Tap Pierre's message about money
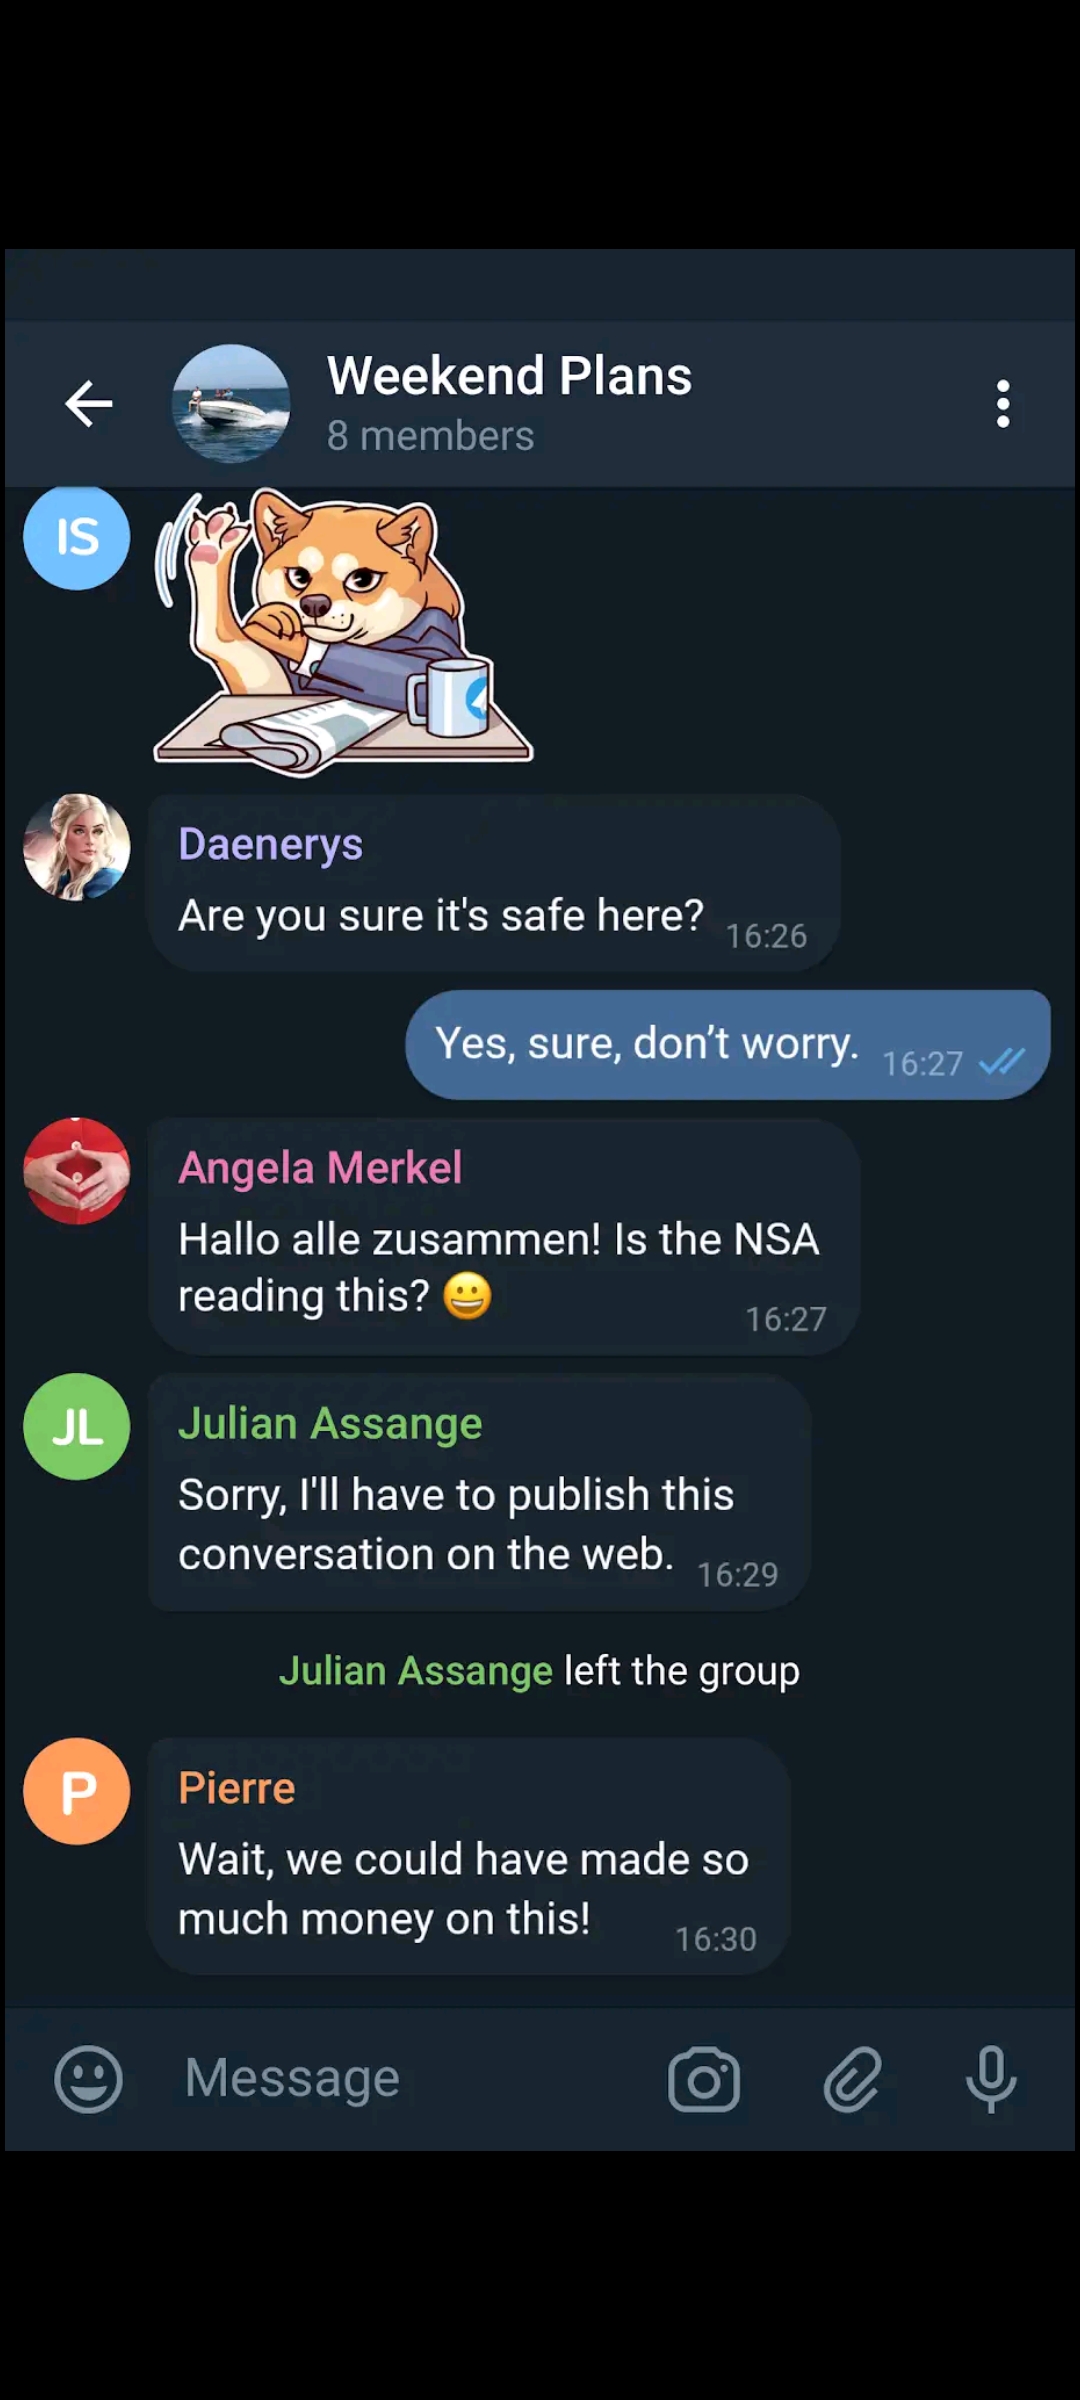Image resolution: width=1080 pixels, height=2400 pixels. pos(469,1856)
